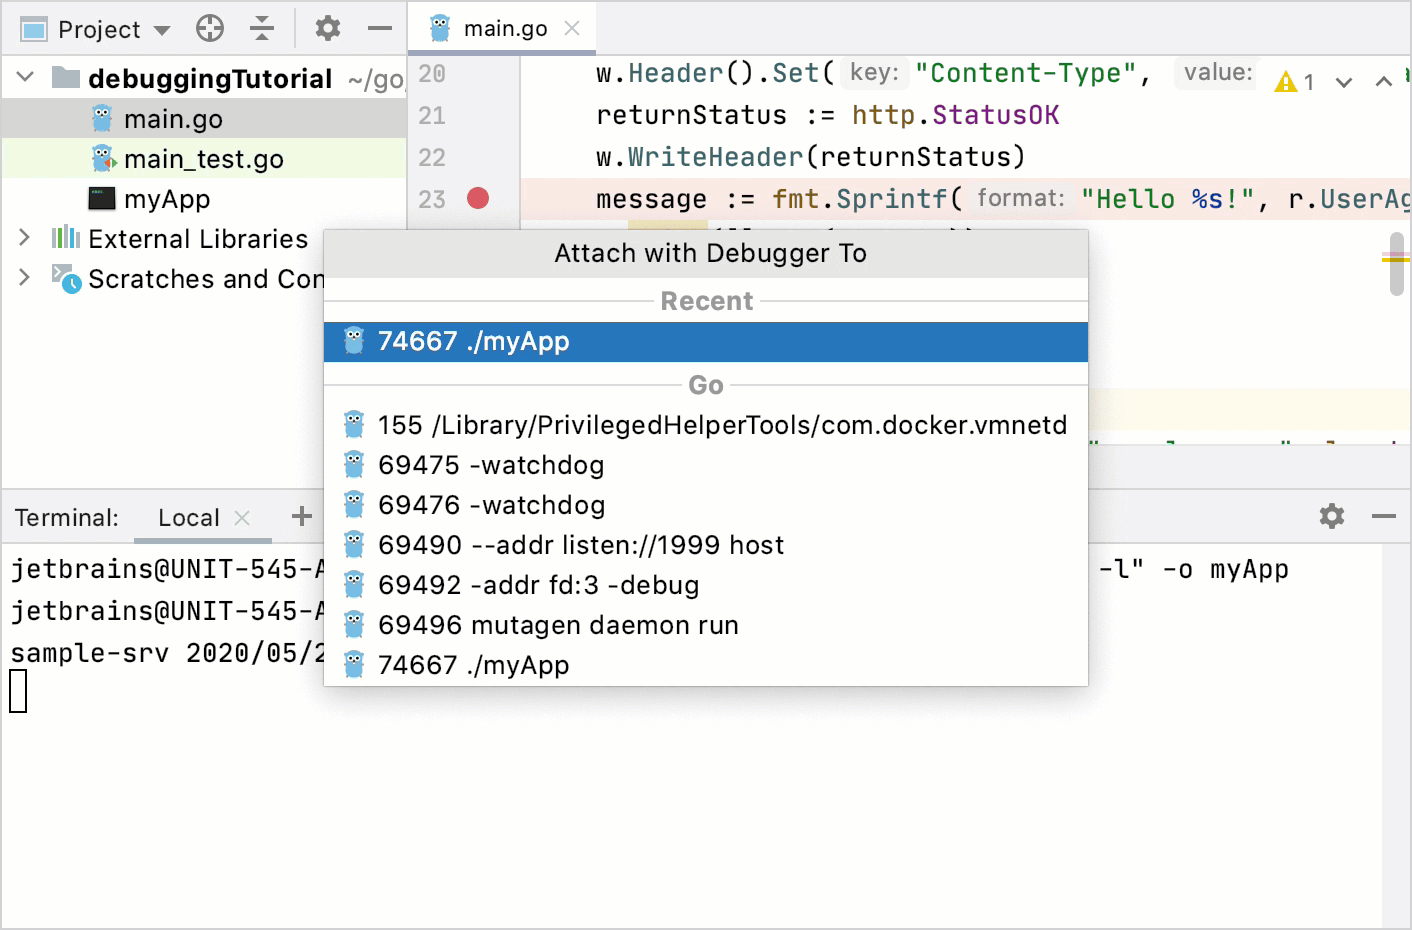Go to previous problem with up-arrow icon
Screen dimensions: 1412x930
(x=1383, y=81)
